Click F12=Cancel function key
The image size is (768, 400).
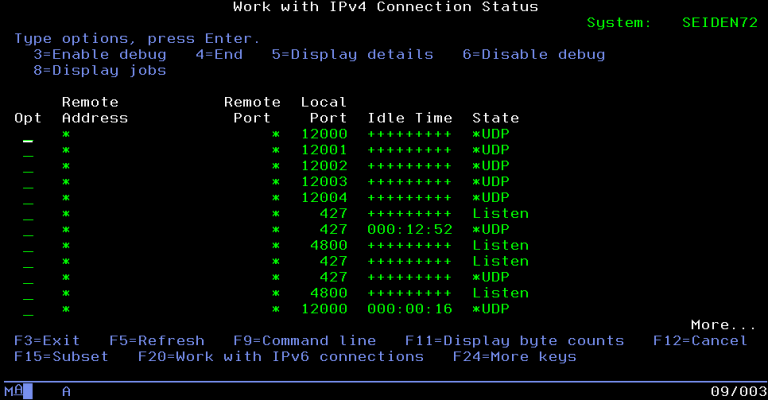pos(700,341)
